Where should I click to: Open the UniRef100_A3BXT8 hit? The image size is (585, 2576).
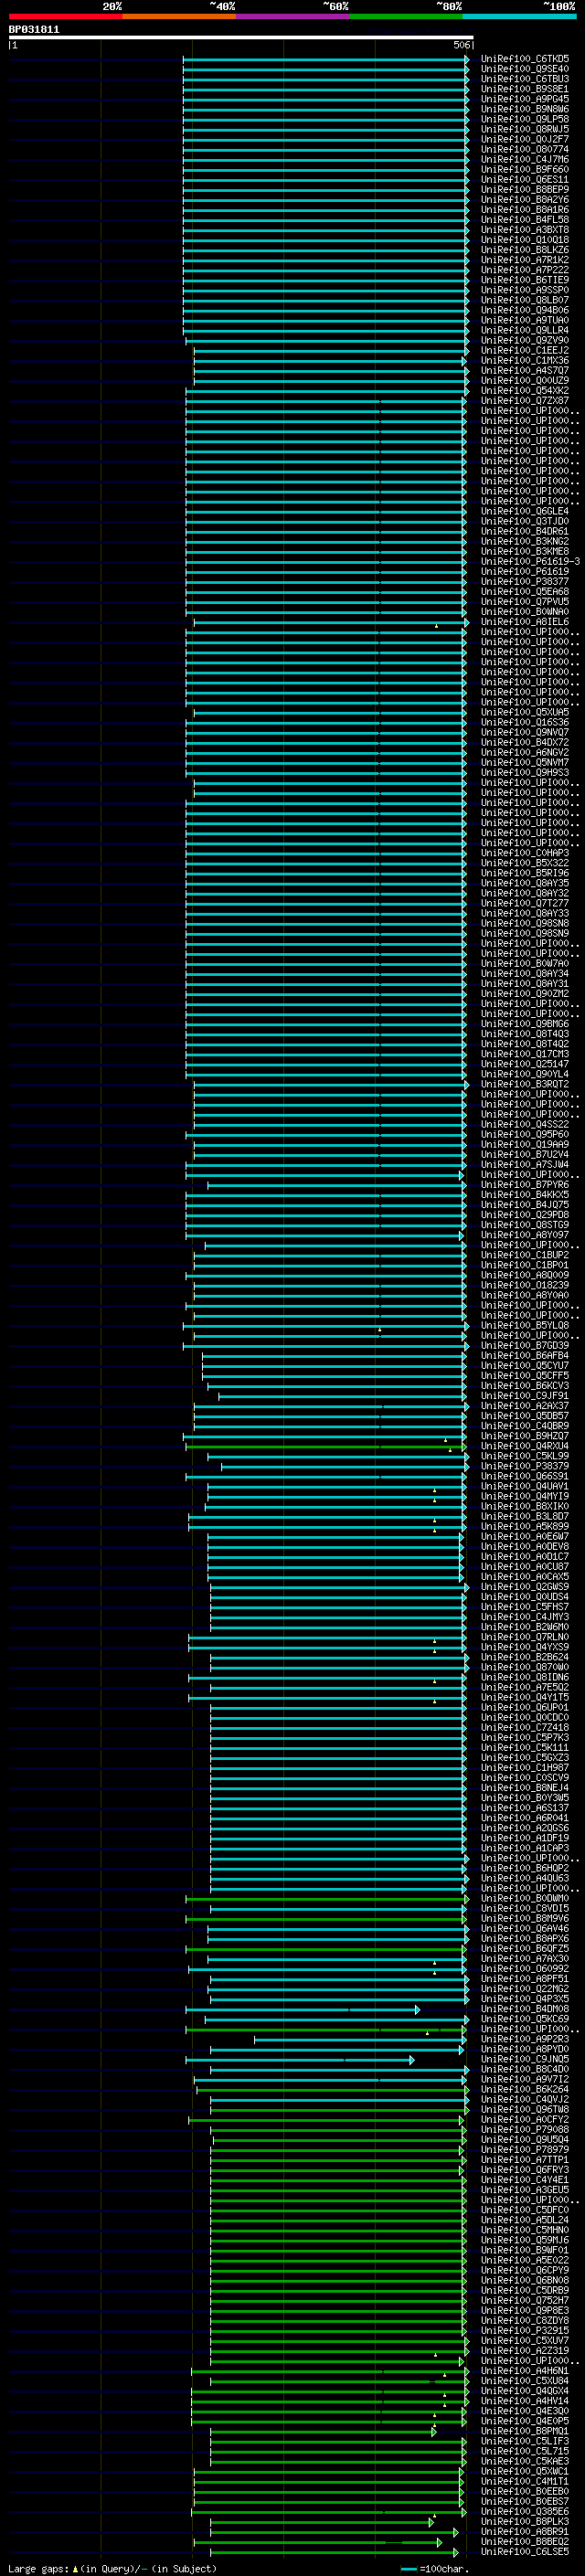pos(524,230)
